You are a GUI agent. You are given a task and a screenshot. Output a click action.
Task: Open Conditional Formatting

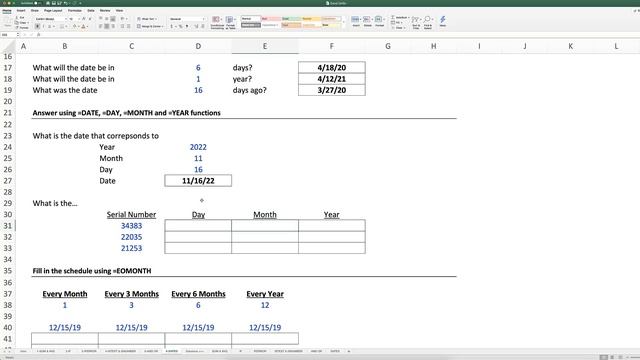[x=217, y=22]
